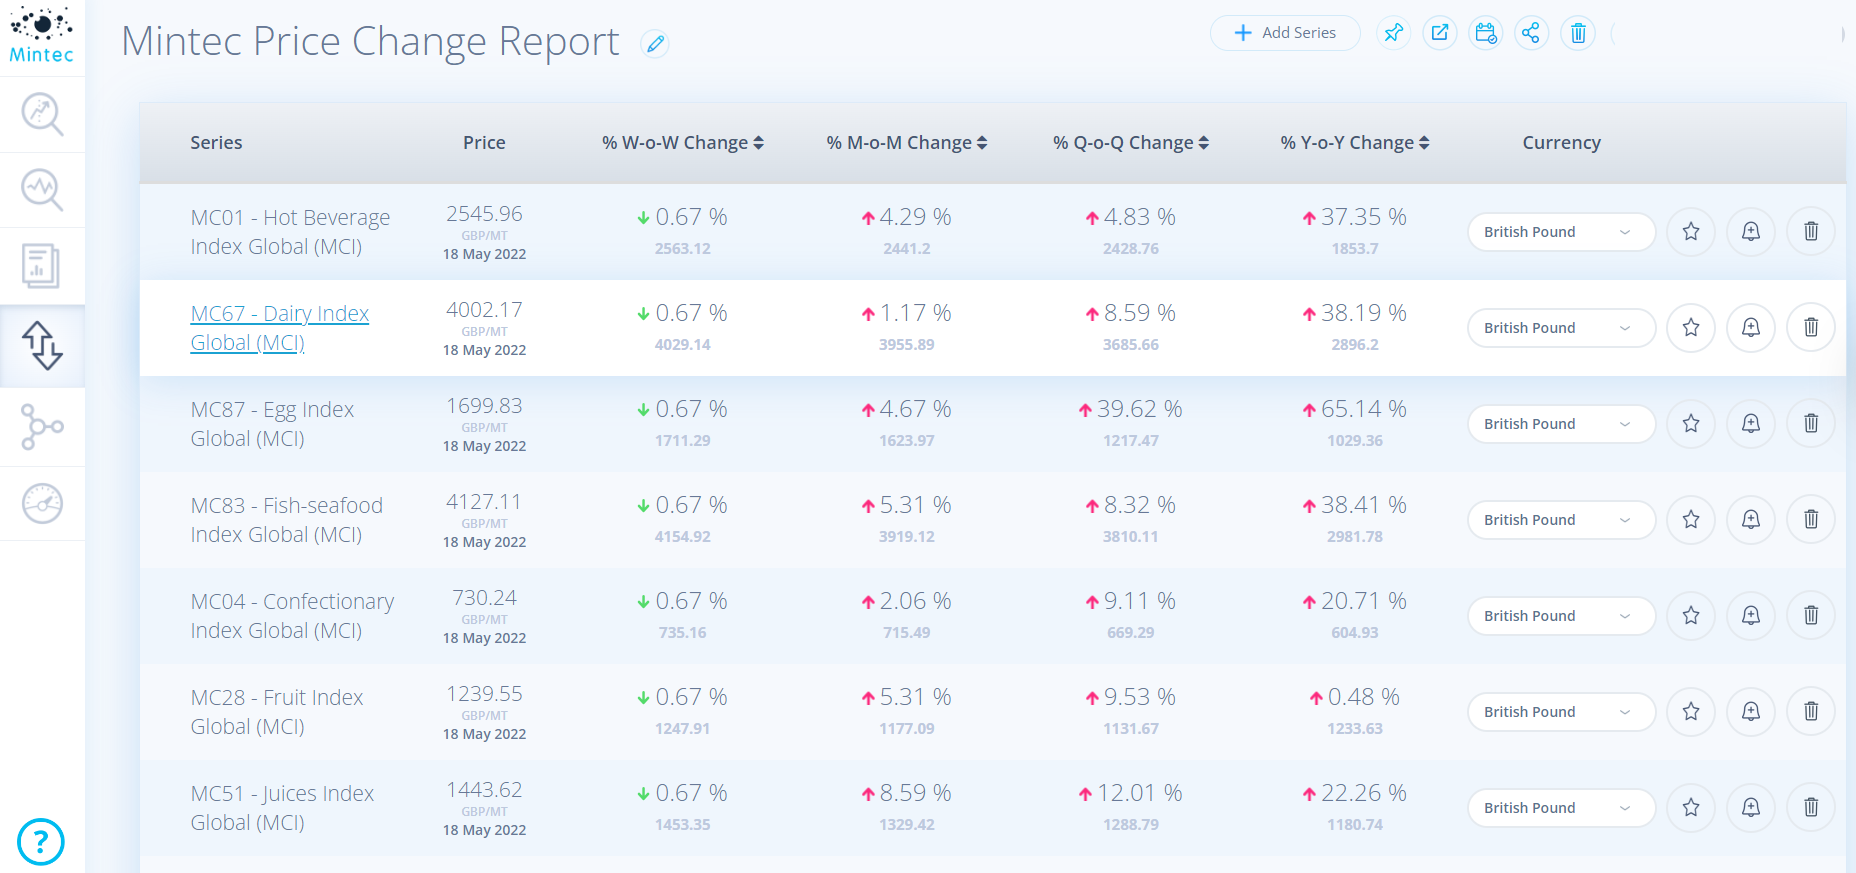
Task: Sort by % Y-o-Y Change column header
Action: click(x=1355, y=143)
